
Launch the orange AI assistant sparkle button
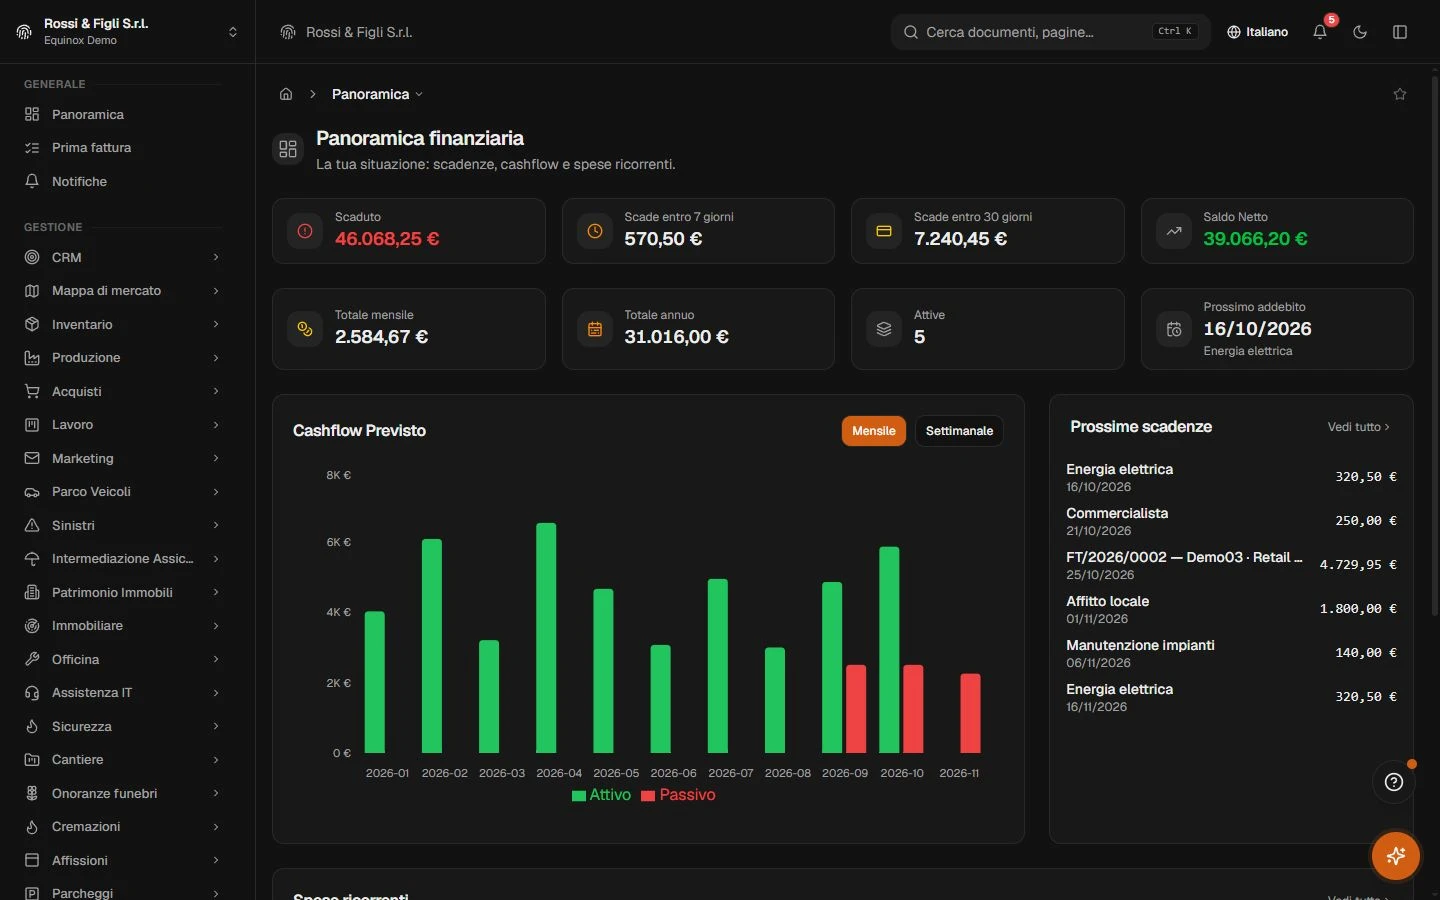[x=1396, y=856]
